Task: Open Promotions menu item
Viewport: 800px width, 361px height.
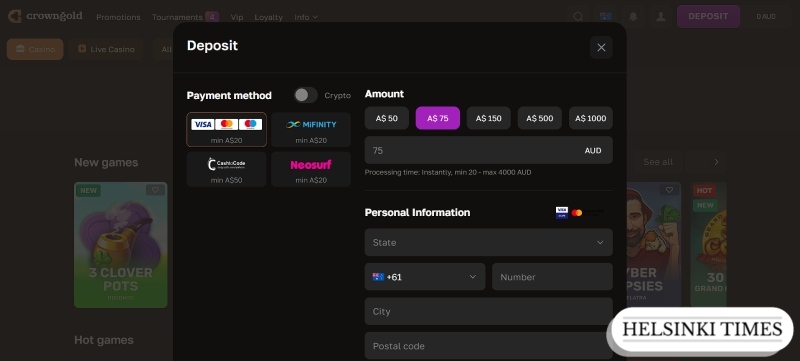Action: click(x=118, y=17)
